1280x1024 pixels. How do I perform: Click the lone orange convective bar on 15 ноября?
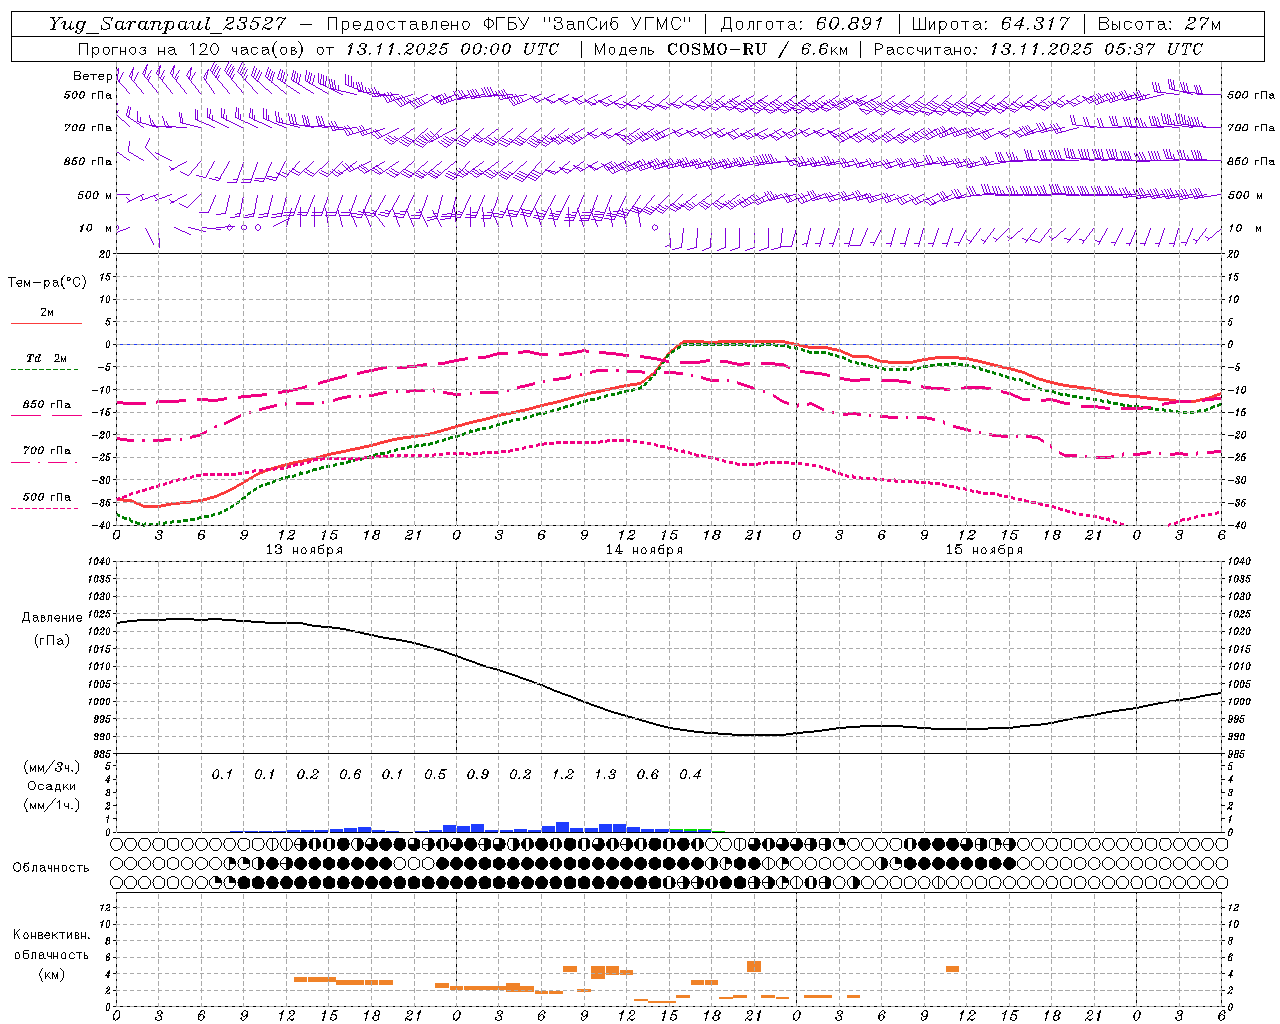pyautogui.click(x=952, y=969)
